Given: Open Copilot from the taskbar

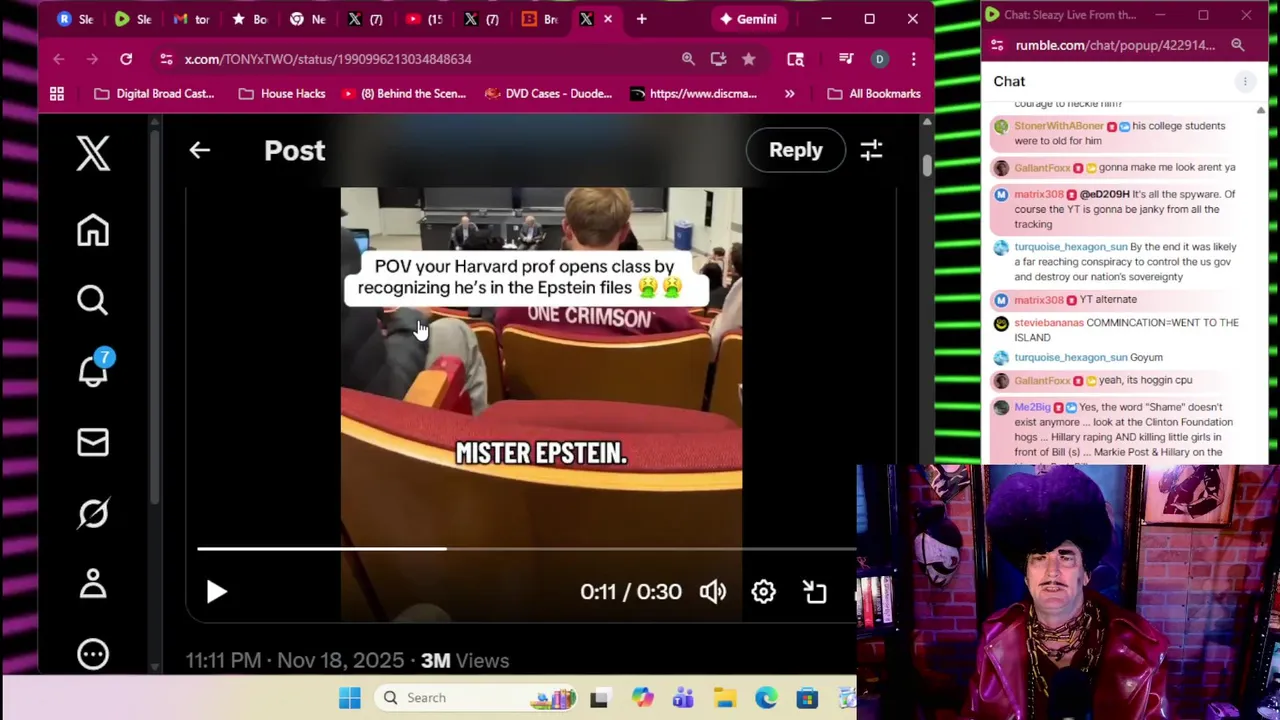Looking at the screenshot, I should (x=642, y=698).
